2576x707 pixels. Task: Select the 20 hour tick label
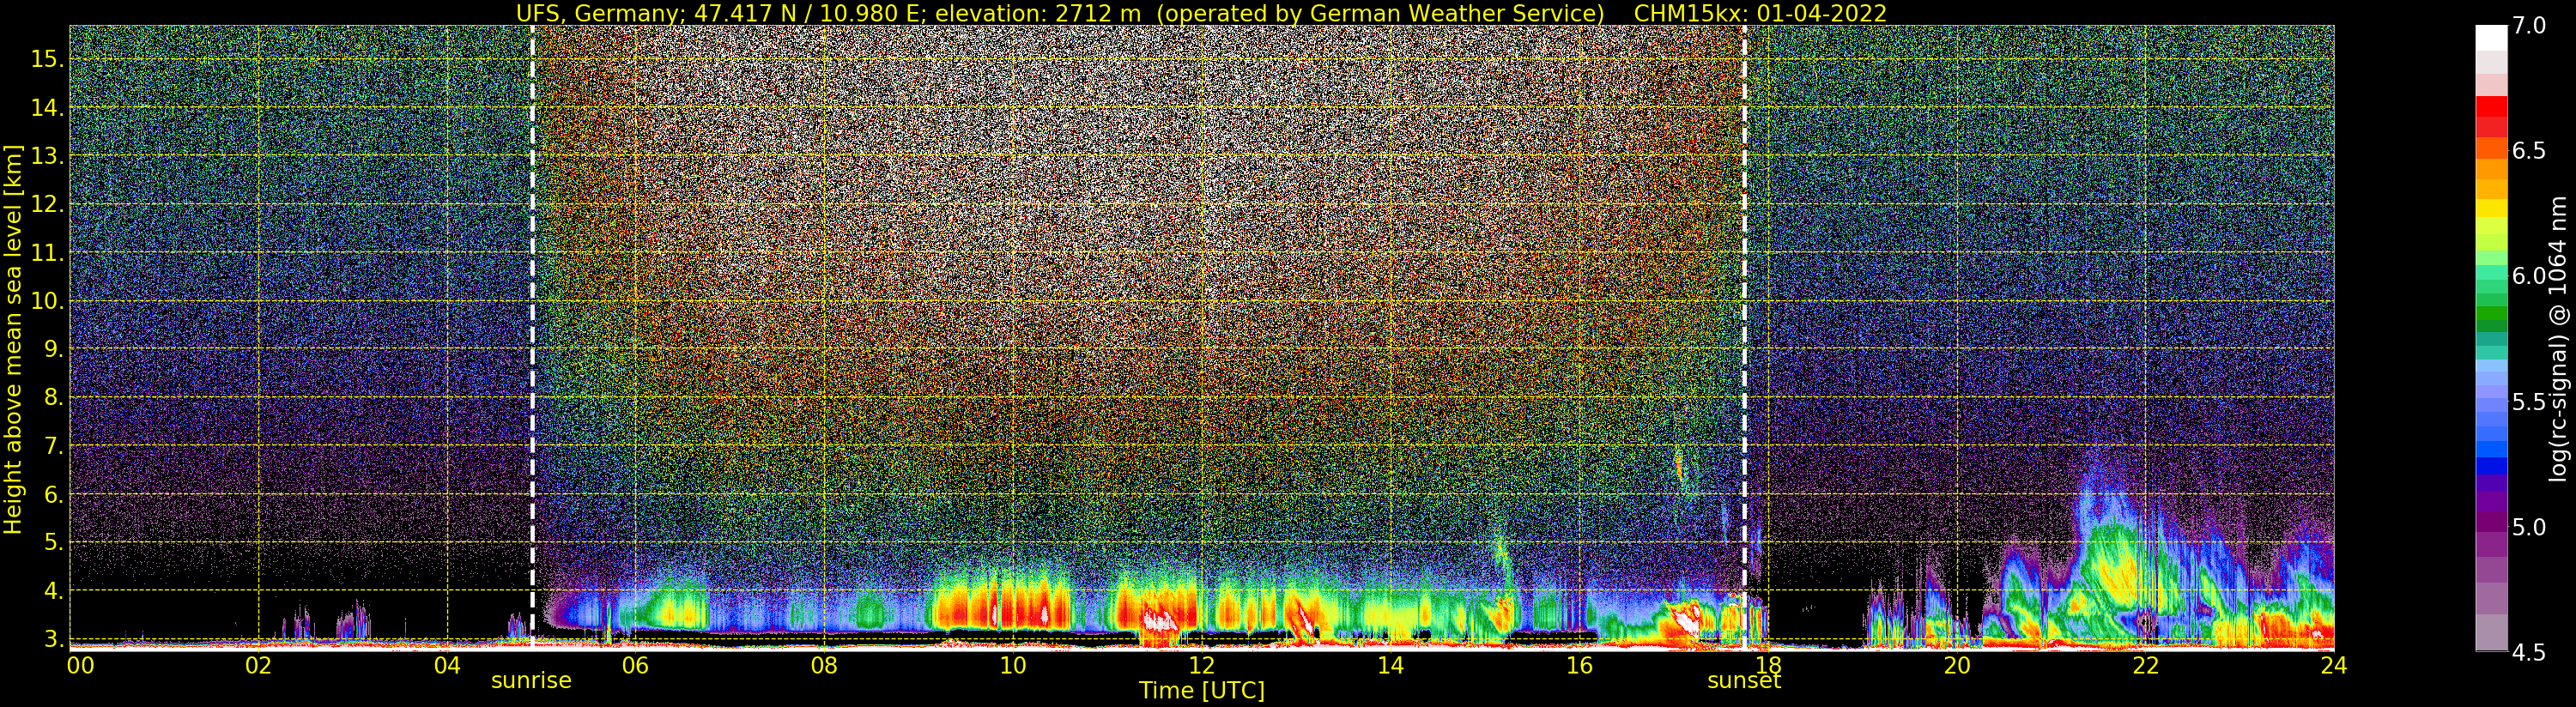[x=1956, y=666]
